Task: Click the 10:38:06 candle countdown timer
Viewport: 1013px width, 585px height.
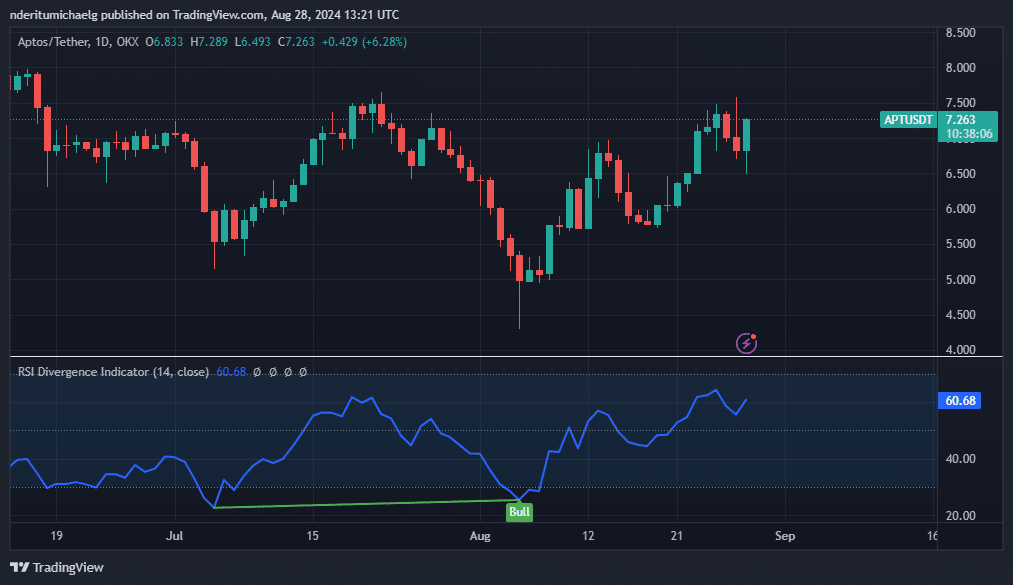Action: (966, 133)
